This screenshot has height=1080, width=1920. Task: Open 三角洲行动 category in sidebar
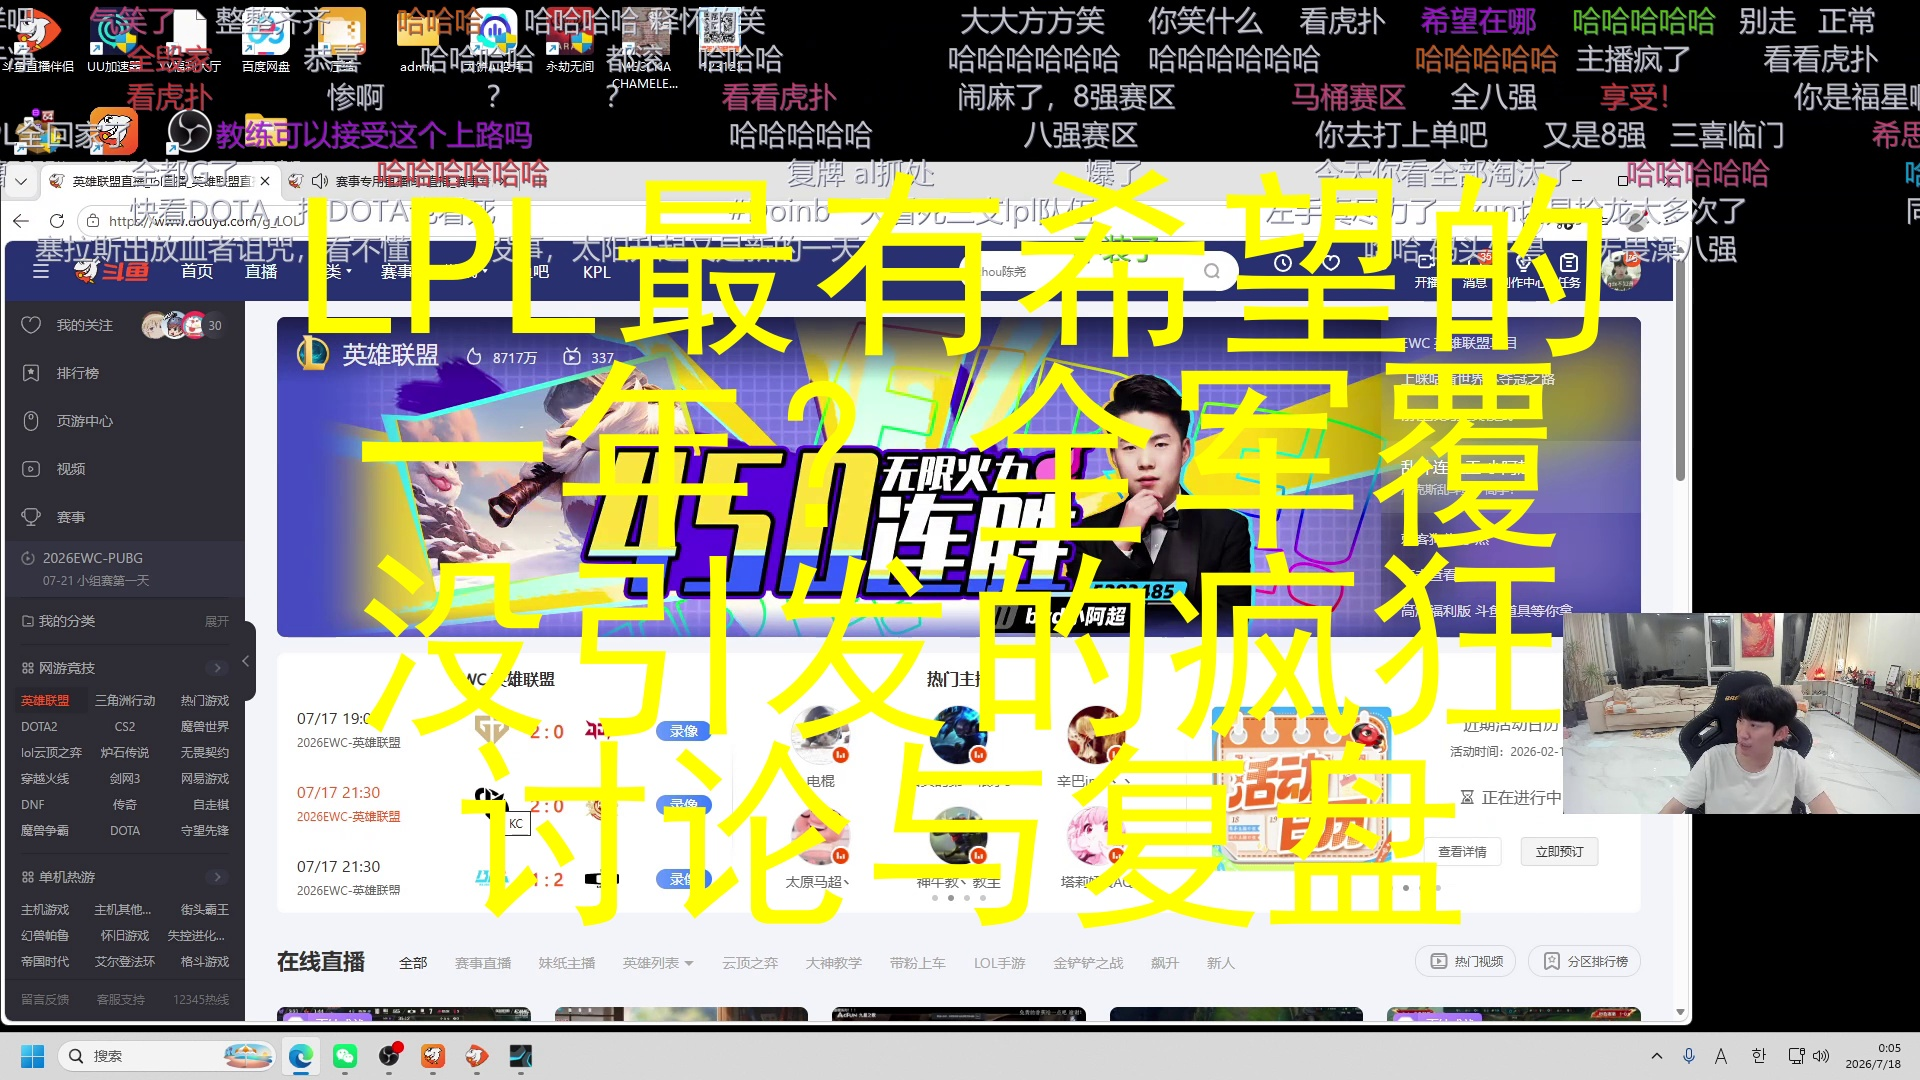tap(125, 701)
